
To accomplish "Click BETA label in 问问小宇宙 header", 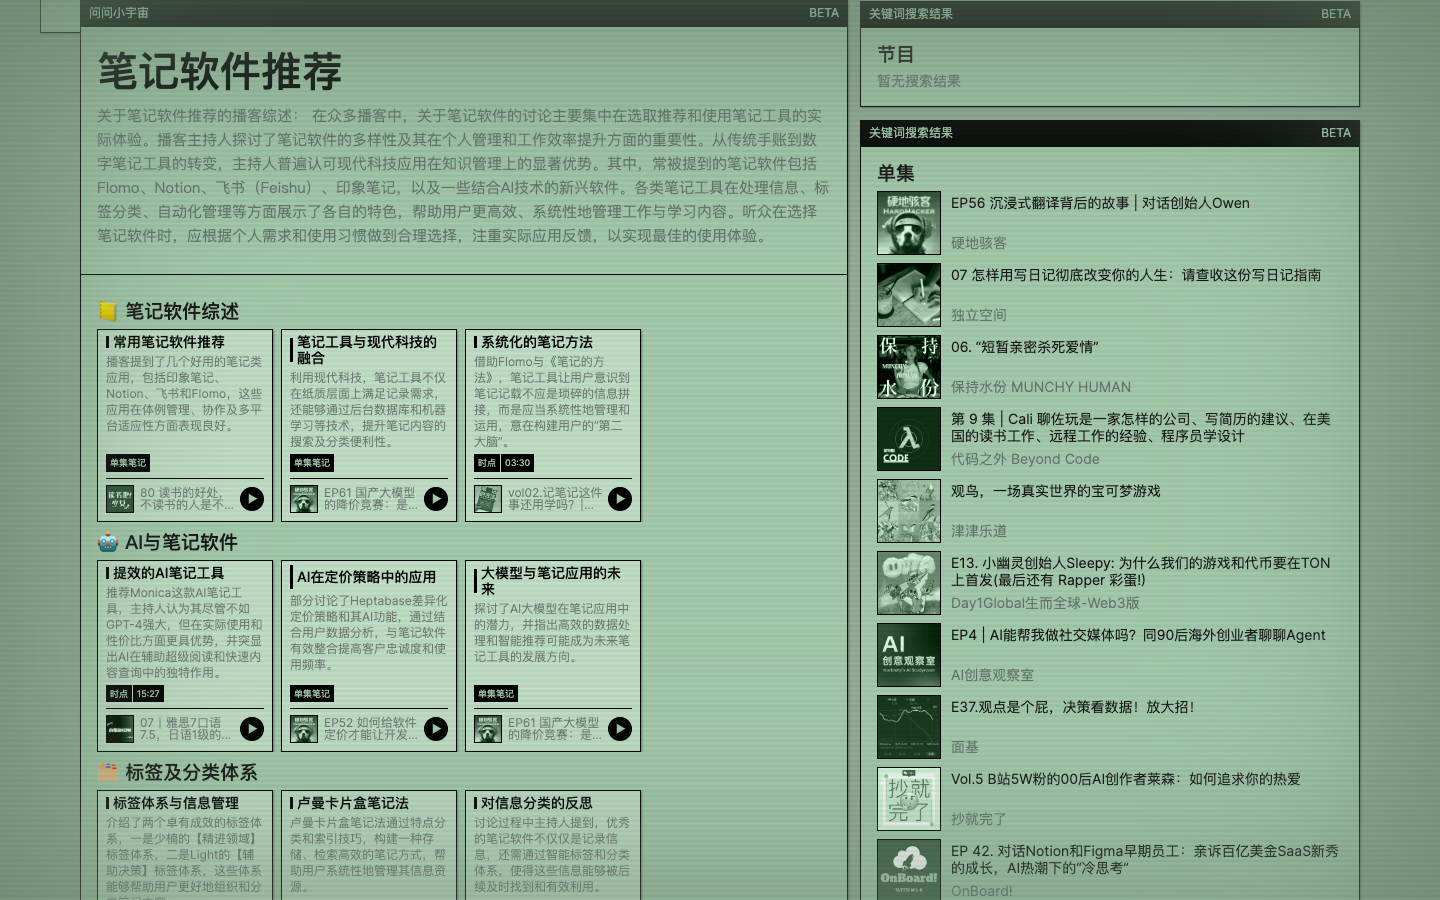I will [x=824, y=13].
